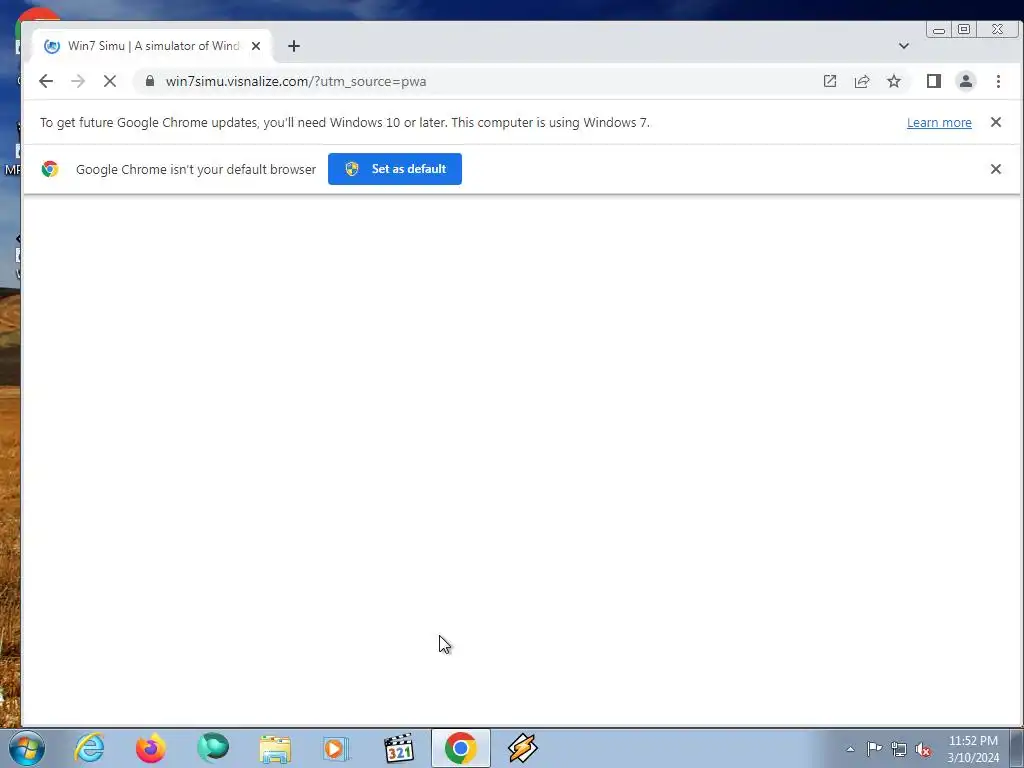The width and height of the screenshot is (1024, 768).
Task: Click the Chrome logo in default browser bar
Action: (x=50, y=169)
